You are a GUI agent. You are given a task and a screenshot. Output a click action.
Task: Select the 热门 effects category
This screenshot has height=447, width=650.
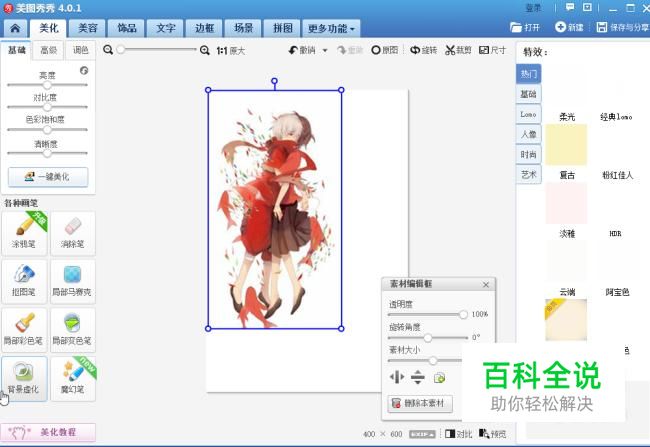(x=529, y=74)
